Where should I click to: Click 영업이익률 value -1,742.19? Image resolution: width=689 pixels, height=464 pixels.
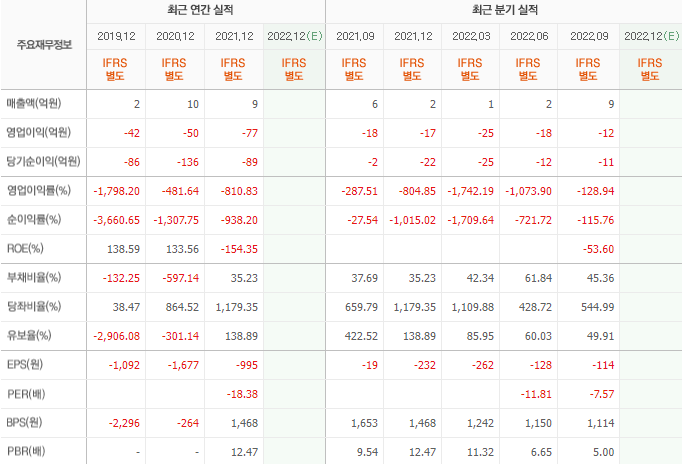tap(471, 192)
